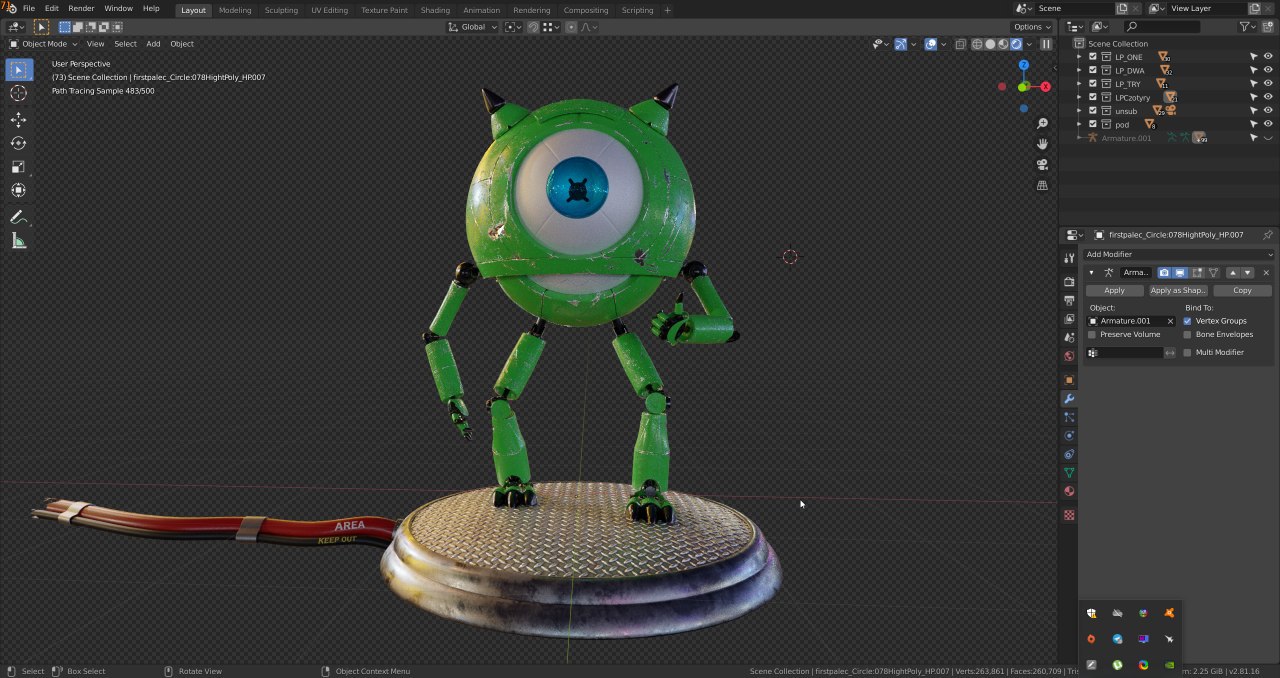Open the Shading workspace tab

pyautogui.click(x=435, y=10)
